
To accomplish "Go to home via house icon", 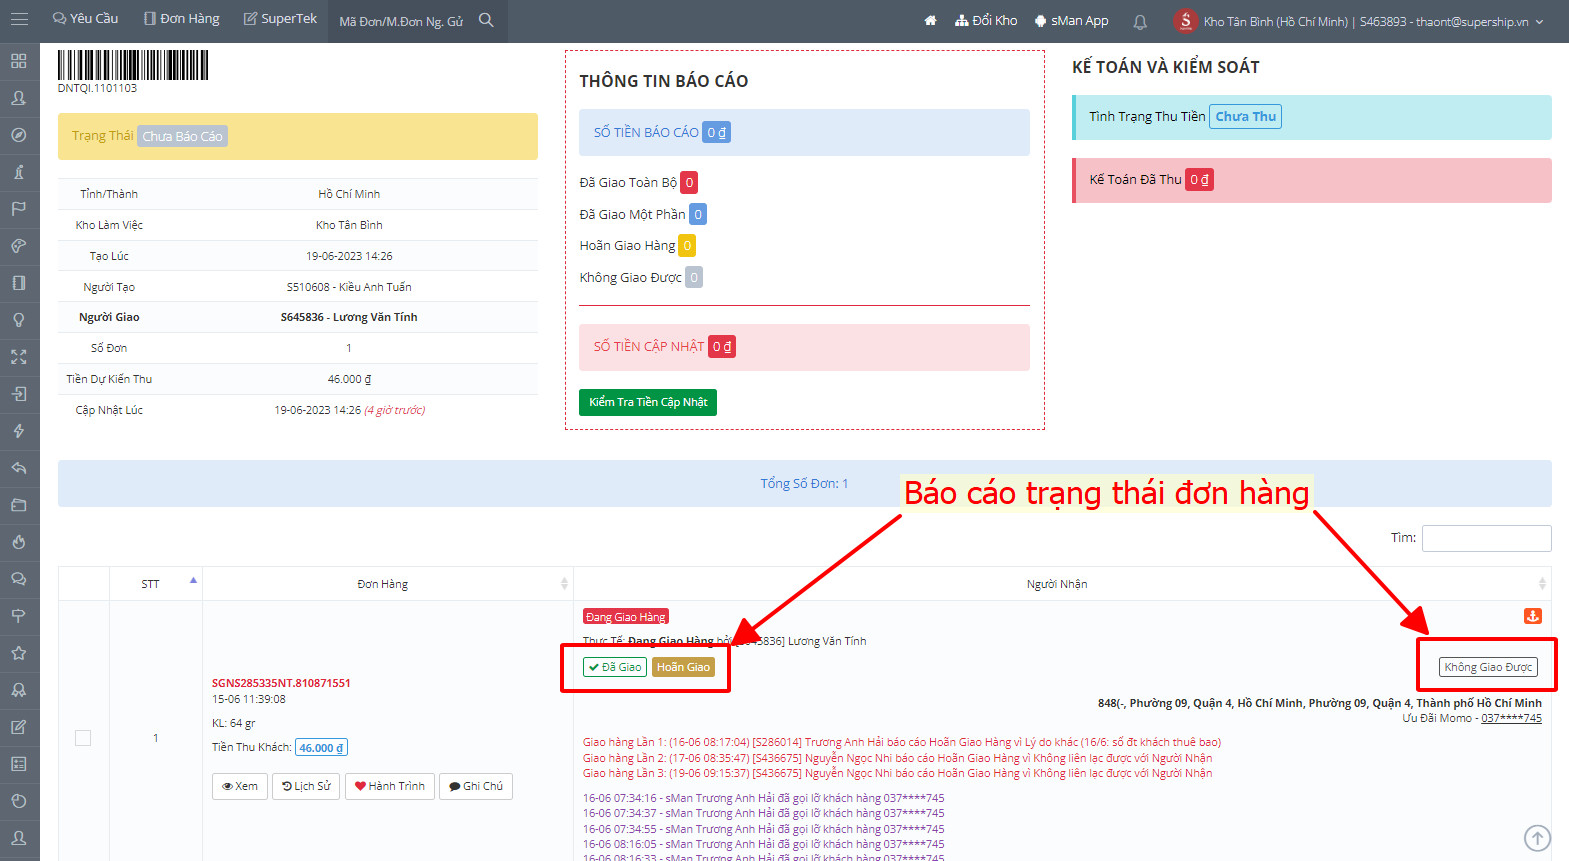I will pos(930,20).
